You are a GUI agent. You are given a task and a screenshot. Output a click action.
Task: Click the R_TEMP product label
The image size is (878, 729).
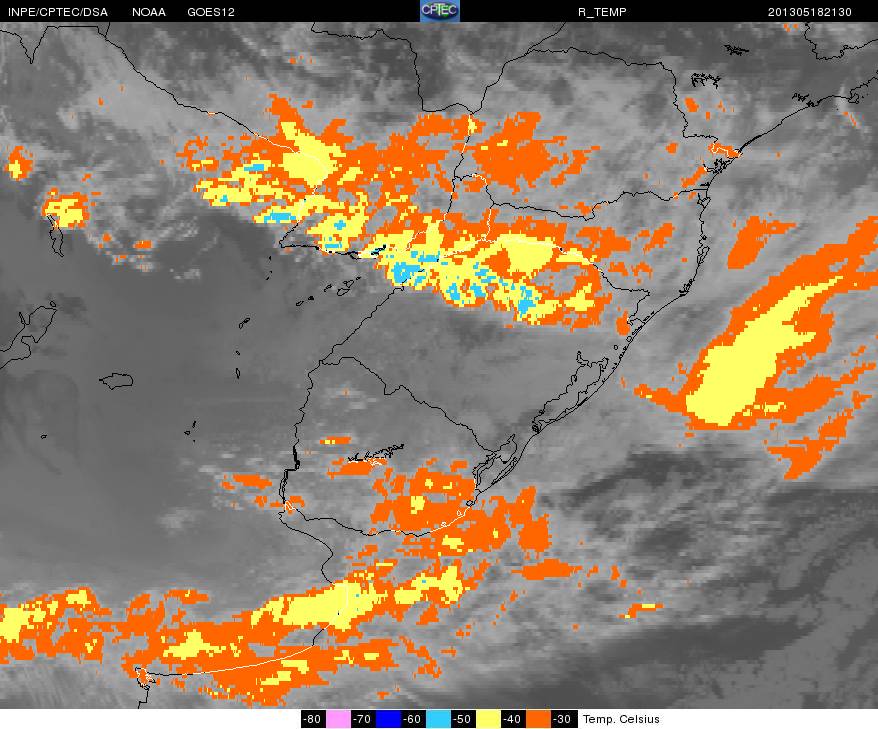coord(602,12)
